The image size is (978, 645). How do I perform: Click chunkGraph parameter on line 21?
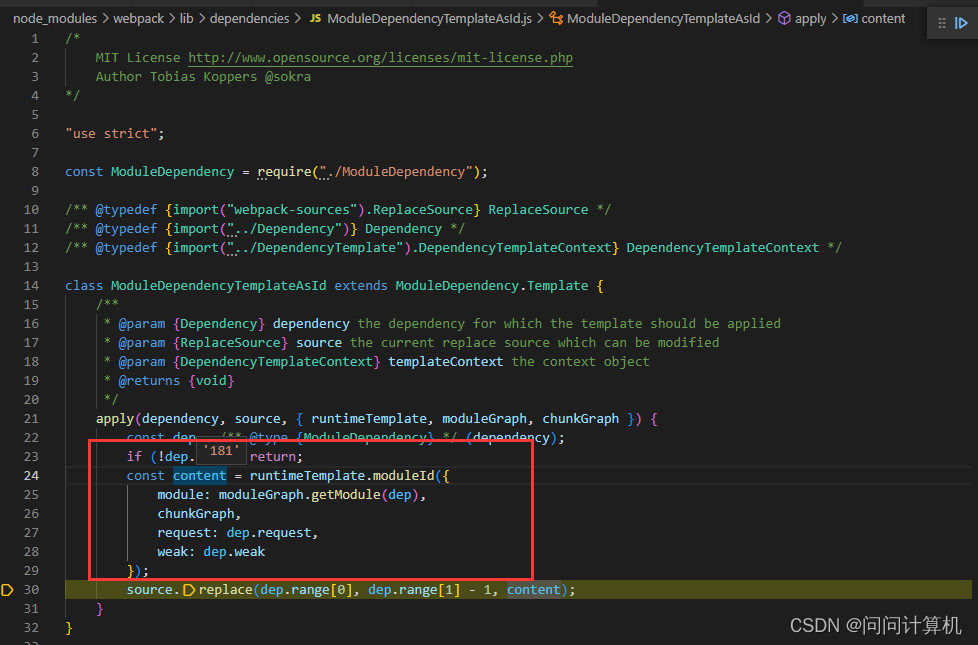coord(580,419)
